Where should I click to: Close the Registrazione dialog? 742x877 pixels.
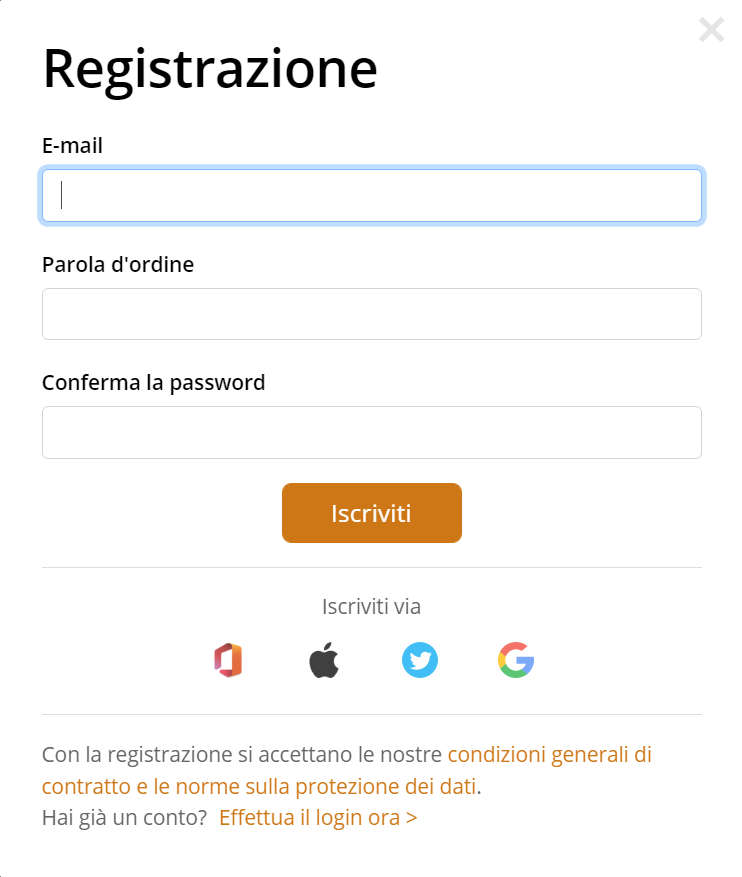coord(711,30)
